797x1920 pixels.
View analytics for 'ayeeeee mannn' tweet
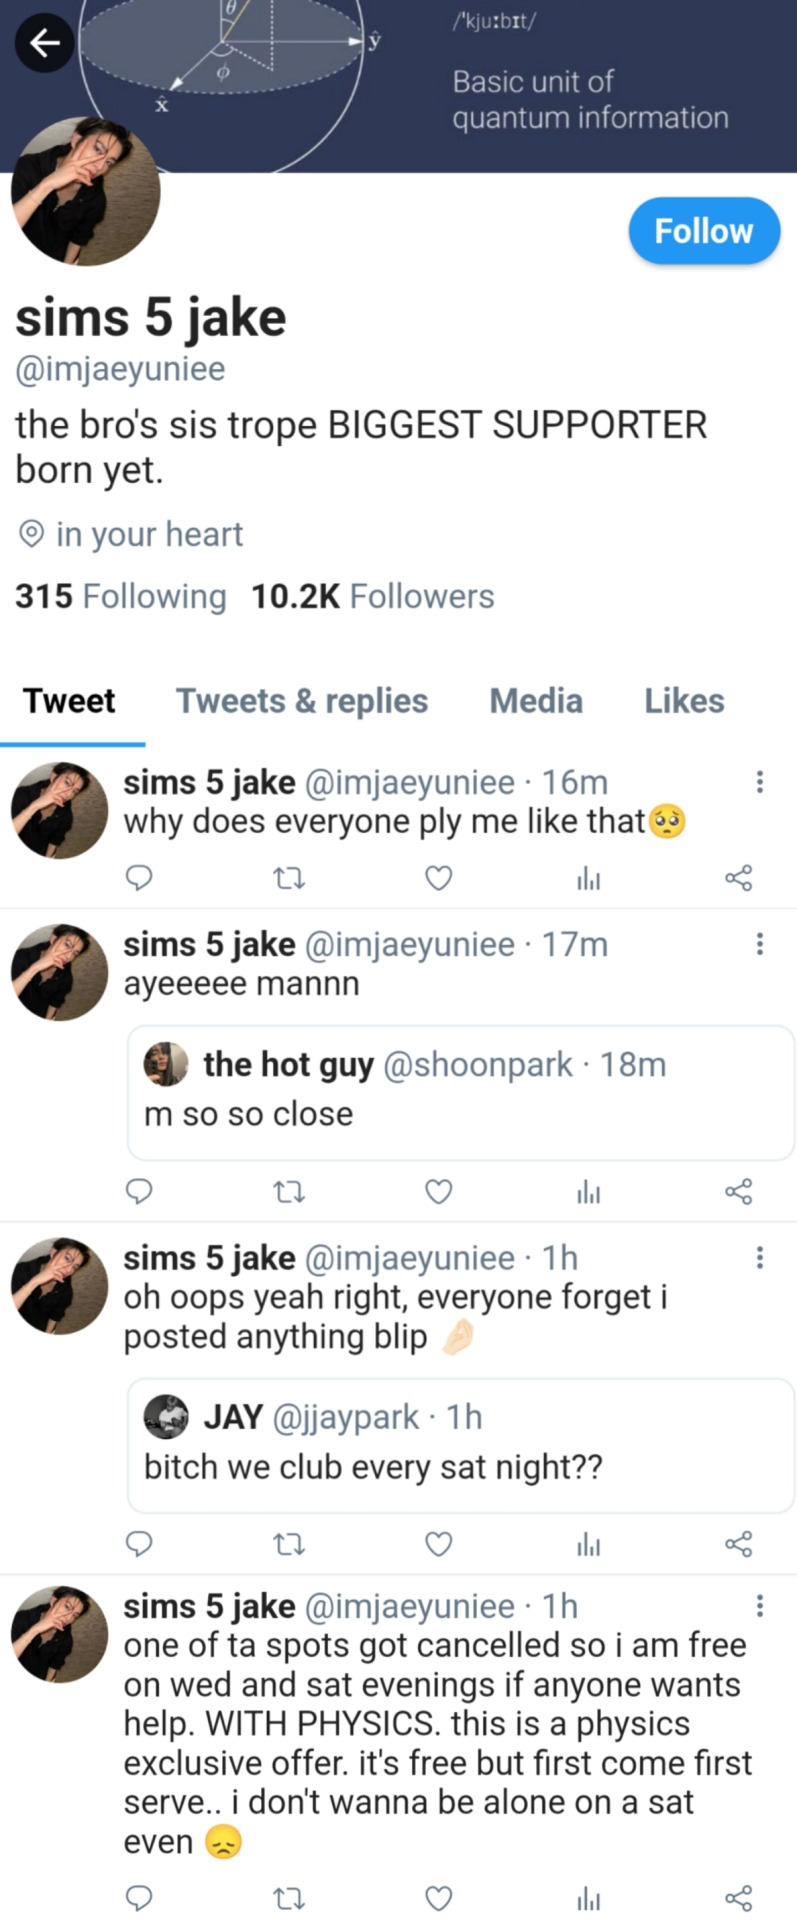589,1191
